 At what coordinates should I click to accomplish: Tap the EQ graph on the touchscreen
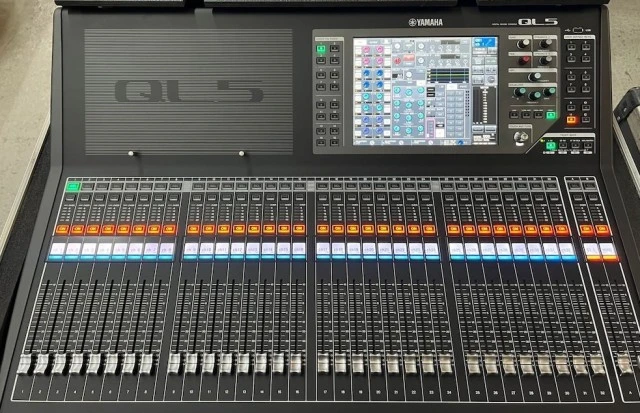(x=448, y=76)
